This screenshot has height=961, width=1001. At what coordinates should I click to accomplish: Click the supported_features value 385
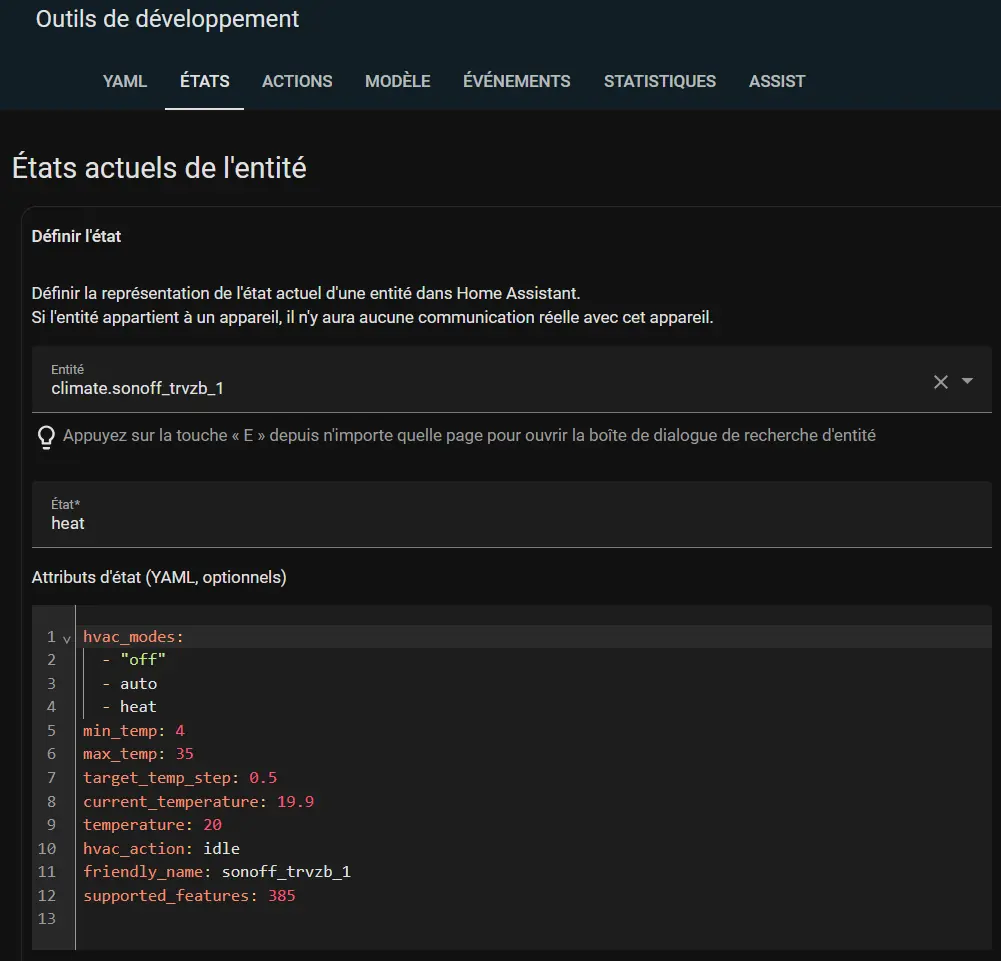(281, 896)
